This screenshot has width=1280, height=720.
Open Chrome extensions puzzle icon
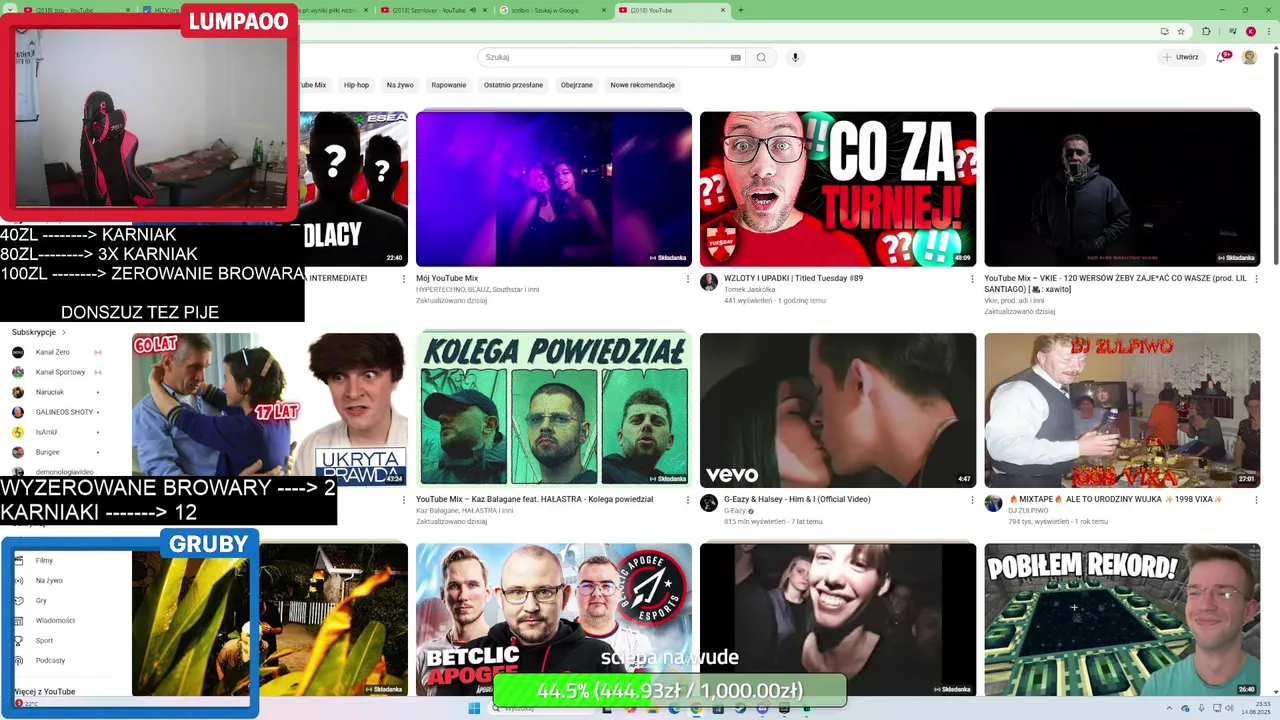[x=1206, y=31]
